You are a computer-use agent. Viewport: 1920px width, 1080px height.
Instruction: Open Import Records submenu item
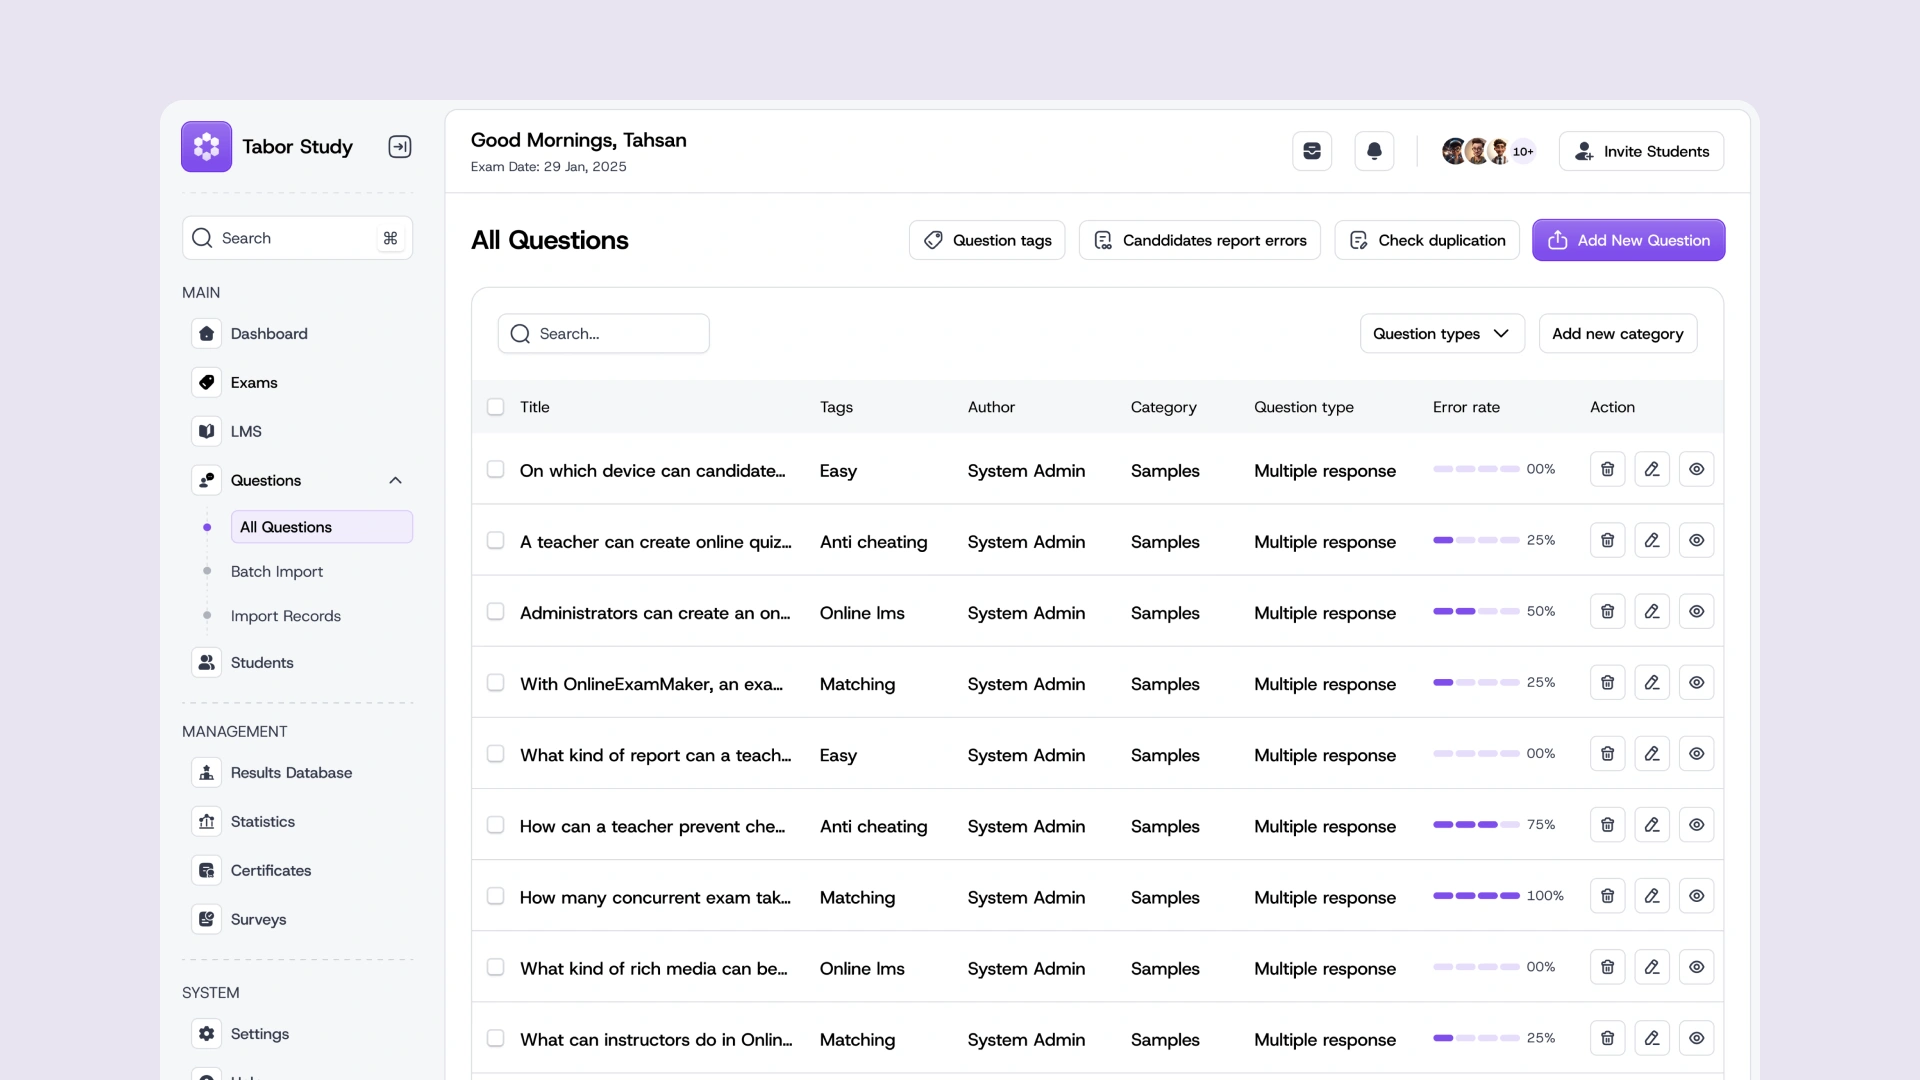click(286, 616)
